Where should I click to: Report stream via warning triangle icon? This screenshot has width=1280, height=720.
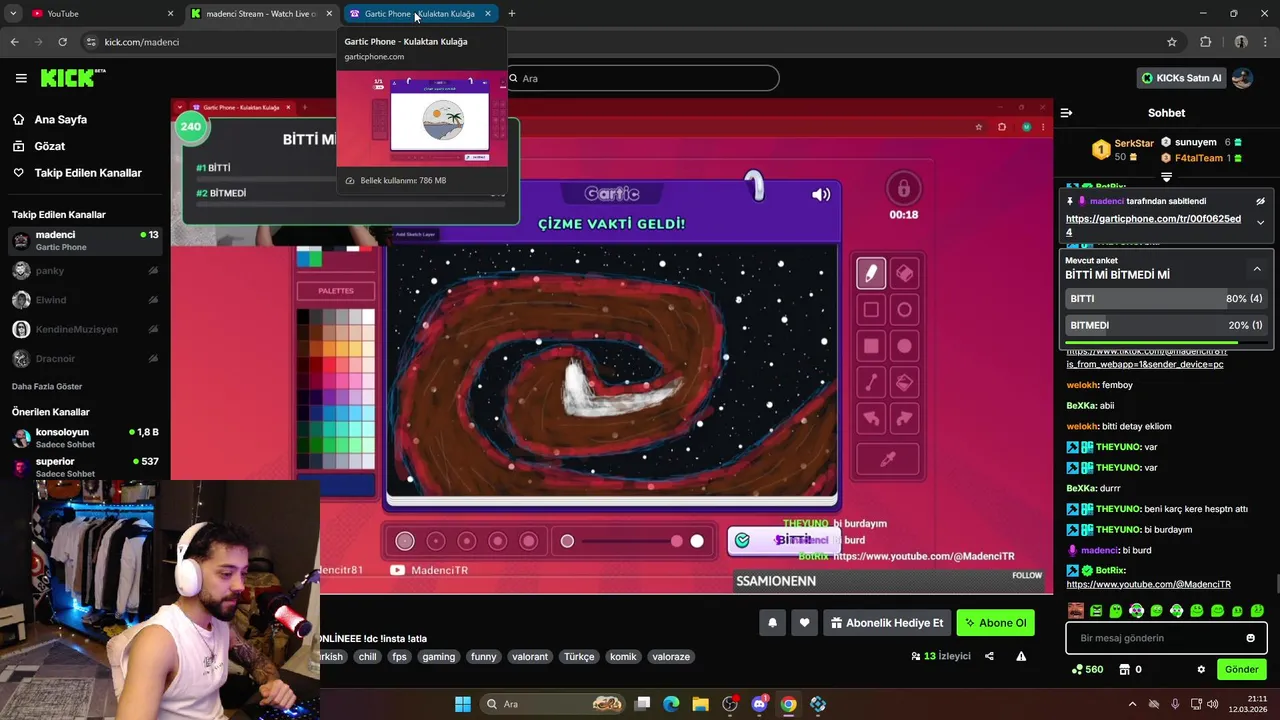(1021, 656)
